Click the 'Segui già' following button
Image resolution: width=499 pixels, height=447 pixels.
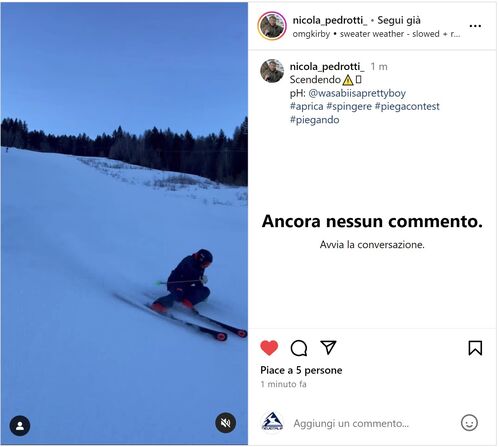click(399, 20)
